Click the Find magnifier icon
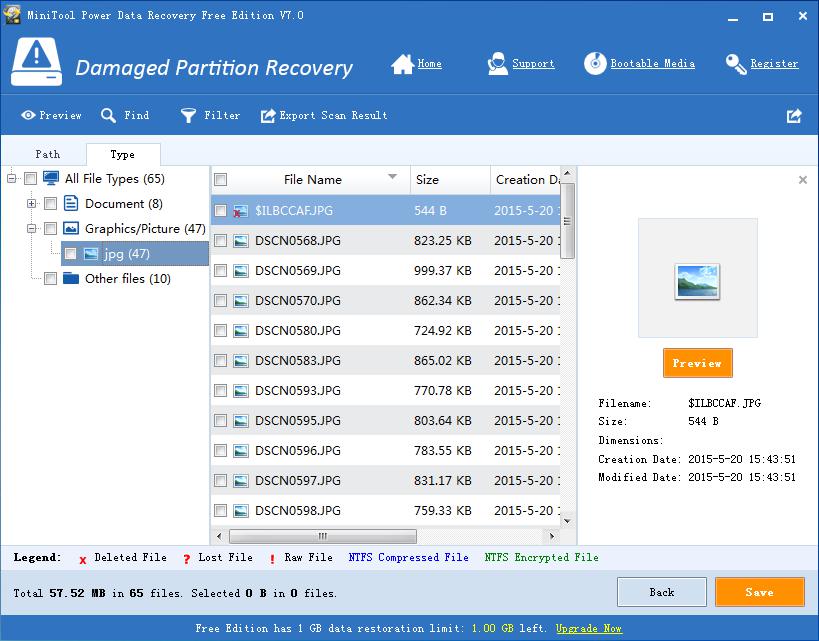Viewport: 819px width, 641px height. pos(108,115)
